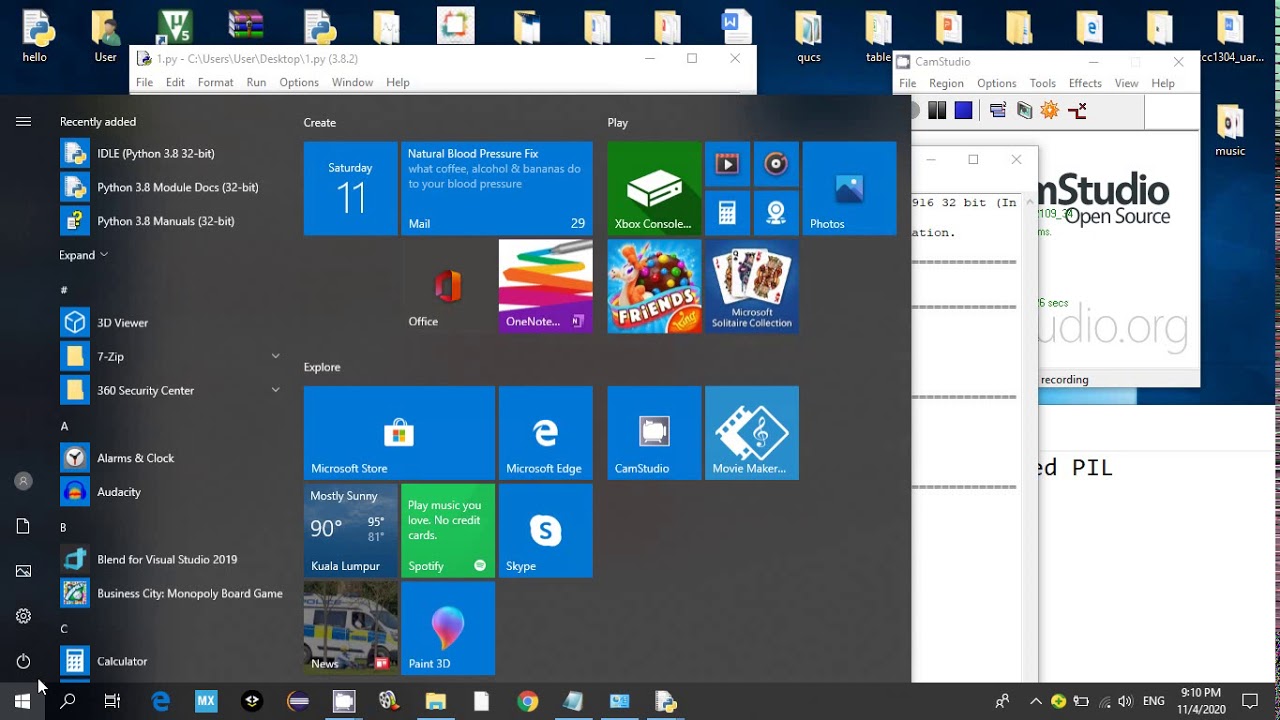Open the Movies & TV small tile
Image resolution: width=1280 pixels, height=720 pixels.
[727, 164]
